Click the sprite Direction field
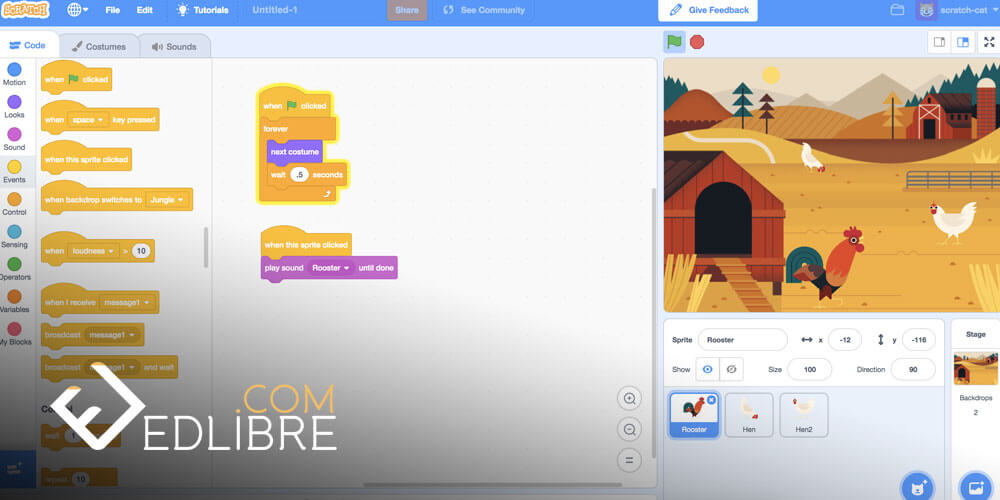Viewport: 1000px width, 500px height. point(913,369)
